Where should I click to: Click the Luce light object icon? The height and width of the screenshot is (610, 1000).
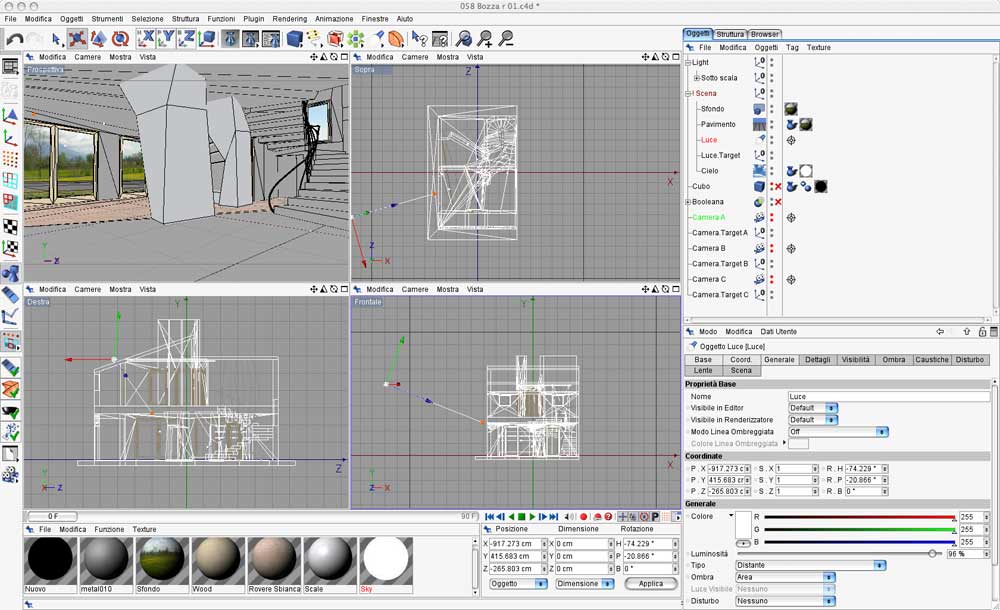tap(760, 140)
